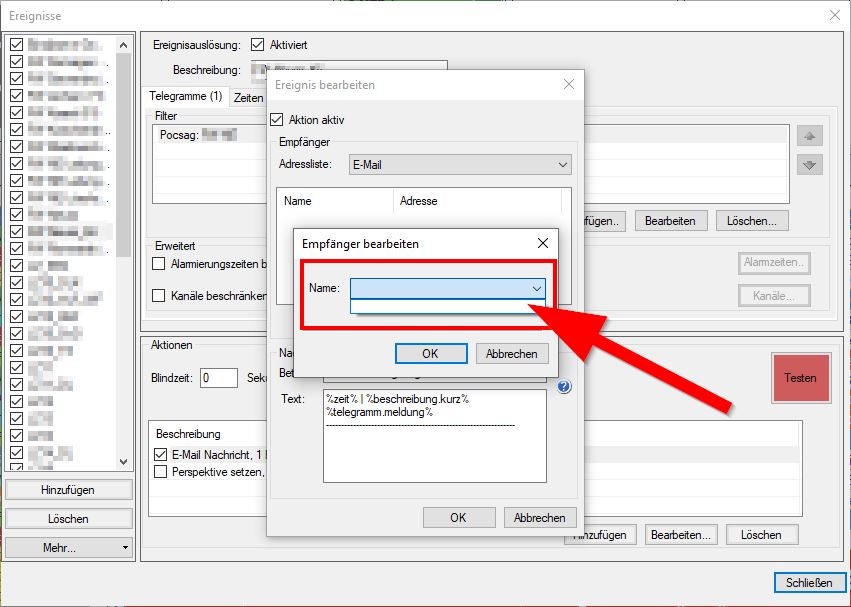The height and width of the screenshot is (607, 851).
Task: Uncheck the Aktiviert checkbox for Ereignisauslösung
Action: [x=257, y=44]
